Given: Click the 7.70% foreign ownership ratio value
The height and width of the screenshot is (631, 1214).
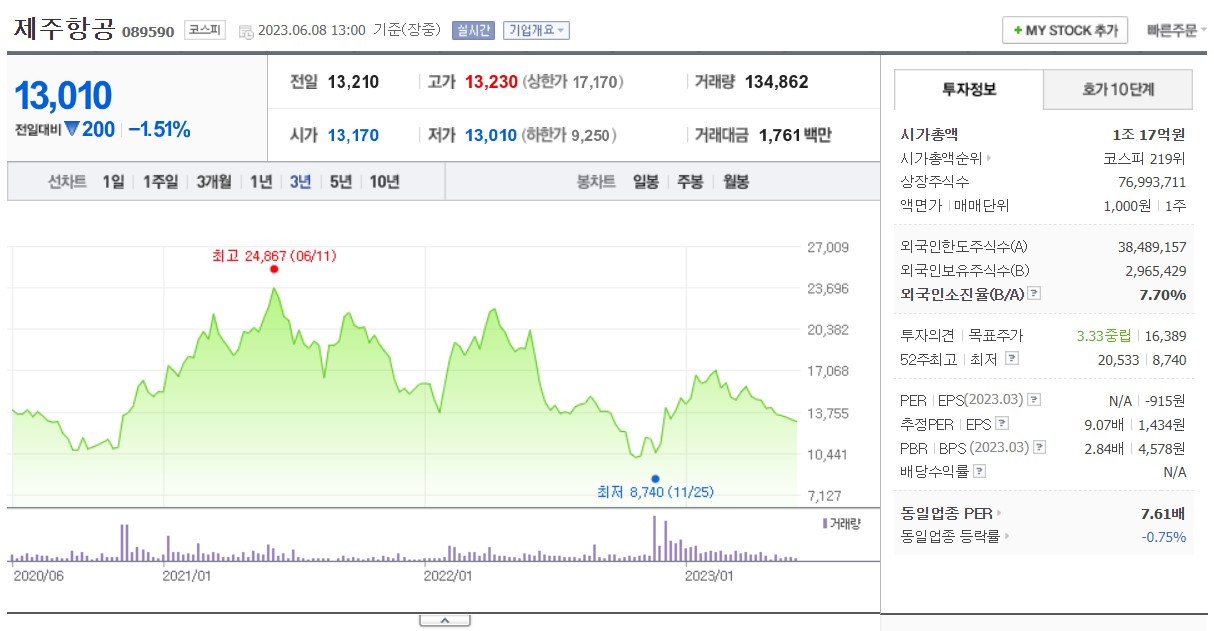Looking at the screenshot, I should (x=1162, y=294).
